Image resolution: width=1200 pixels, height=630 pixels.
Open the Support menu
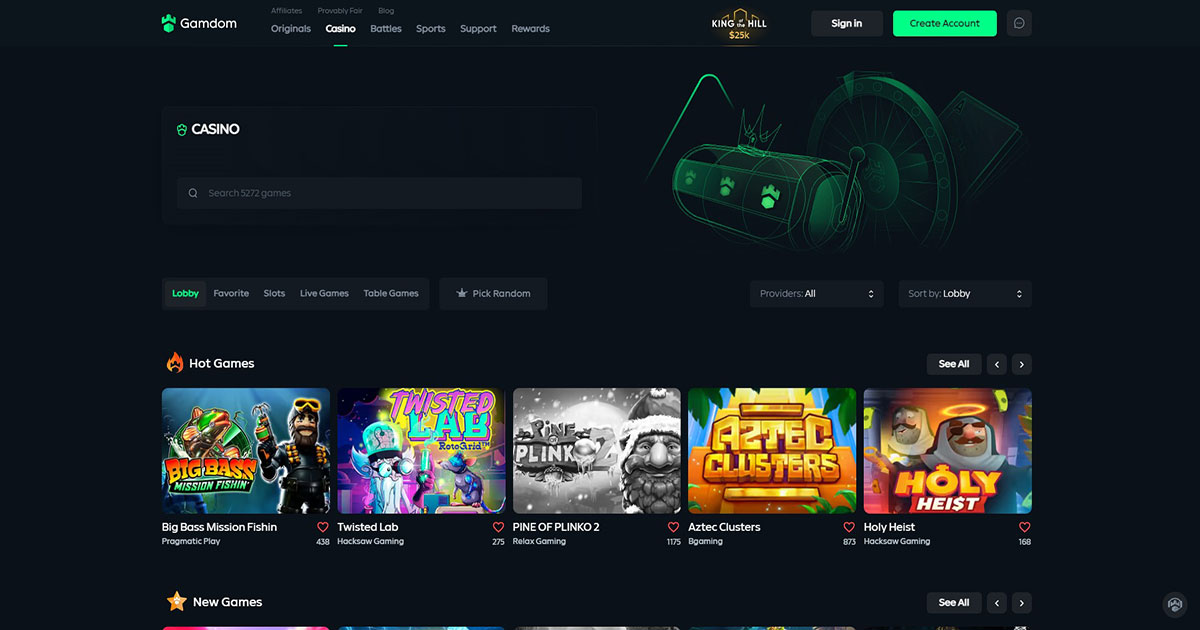(x=478, y=29)
